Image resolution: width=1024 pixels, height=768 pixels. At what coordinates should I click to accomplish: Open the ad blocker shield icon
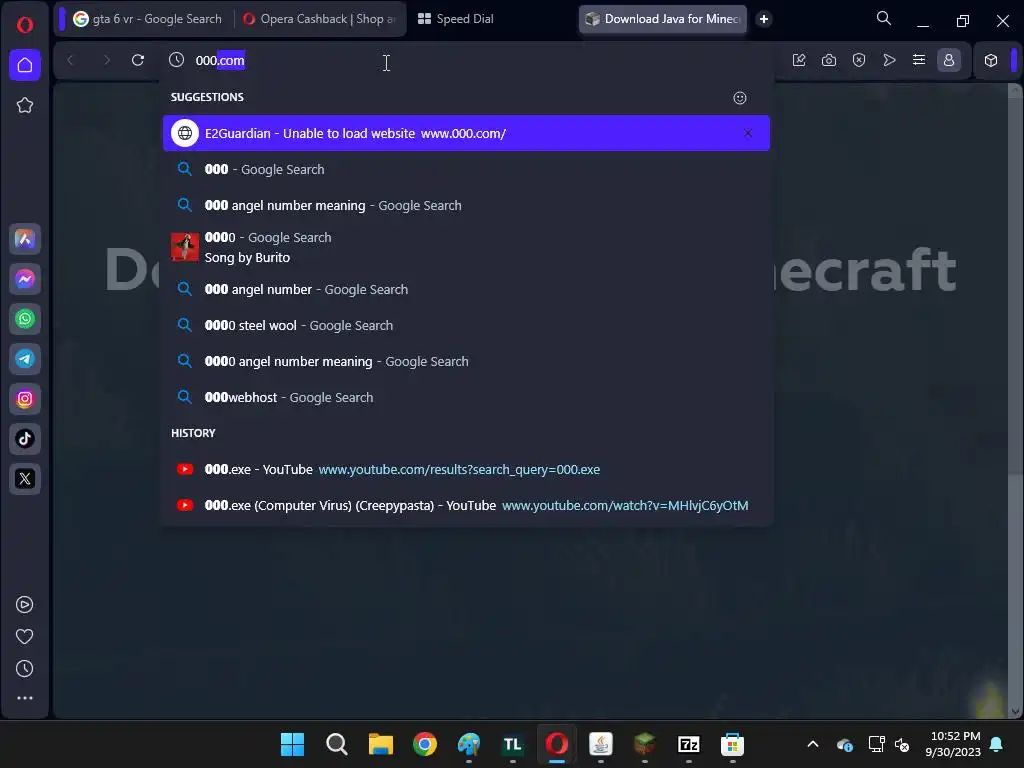pyautogui.click(x=859, y=60)
